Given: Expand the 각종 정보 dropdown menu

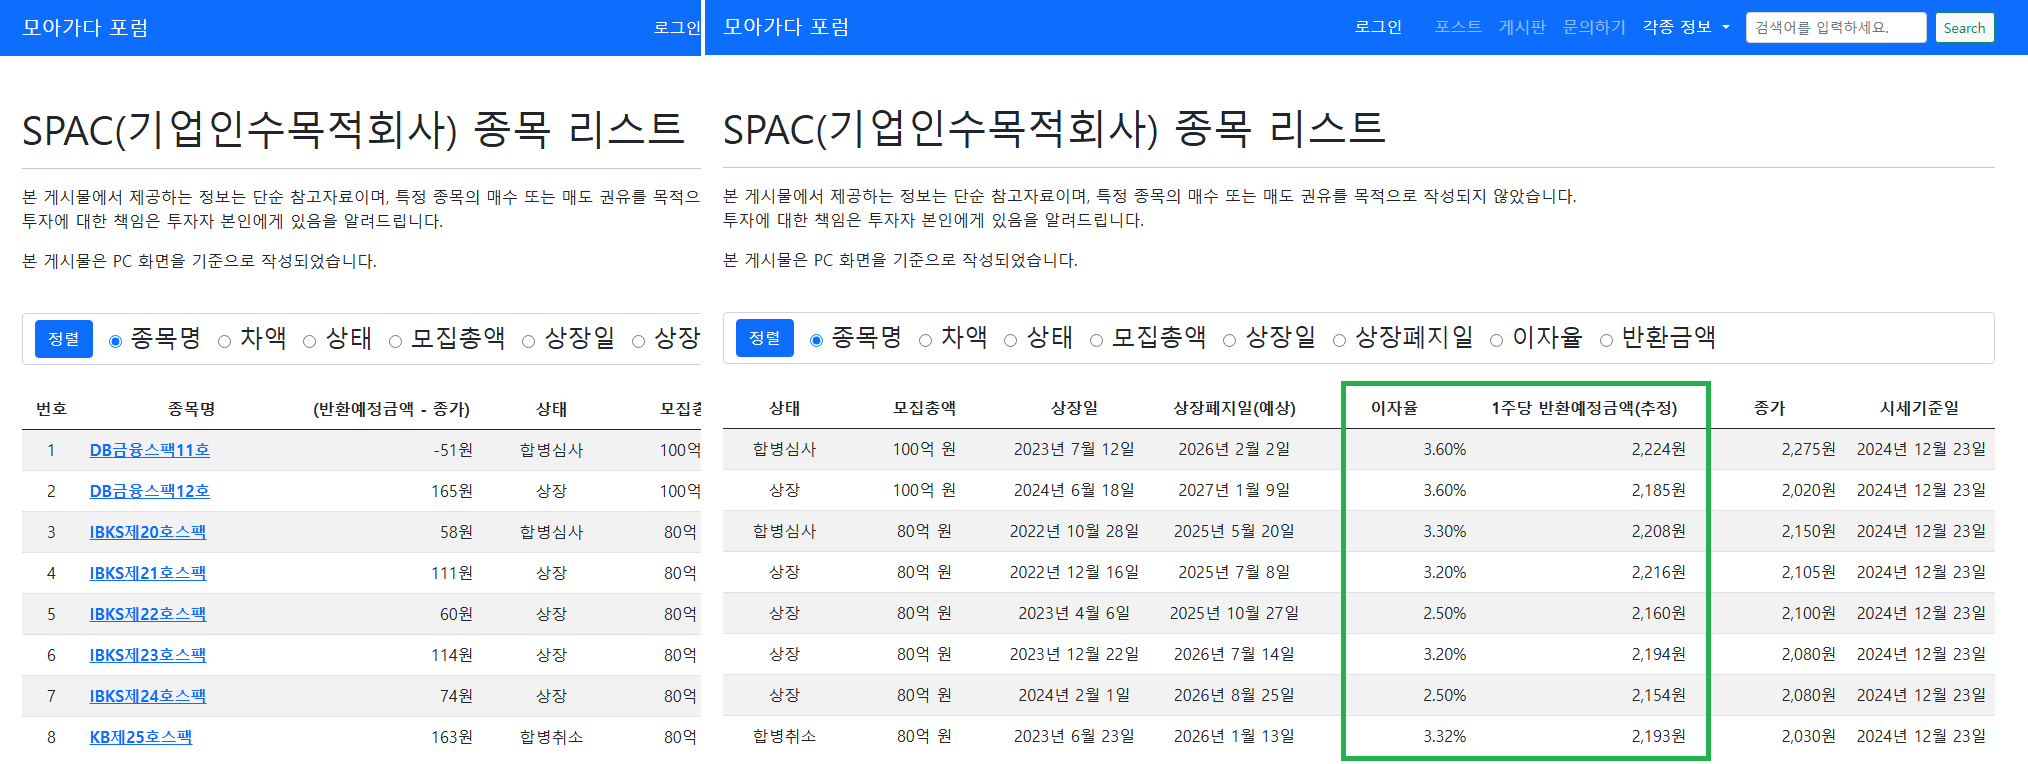Looking at the screenshot, I should [x=1685, y=27].
